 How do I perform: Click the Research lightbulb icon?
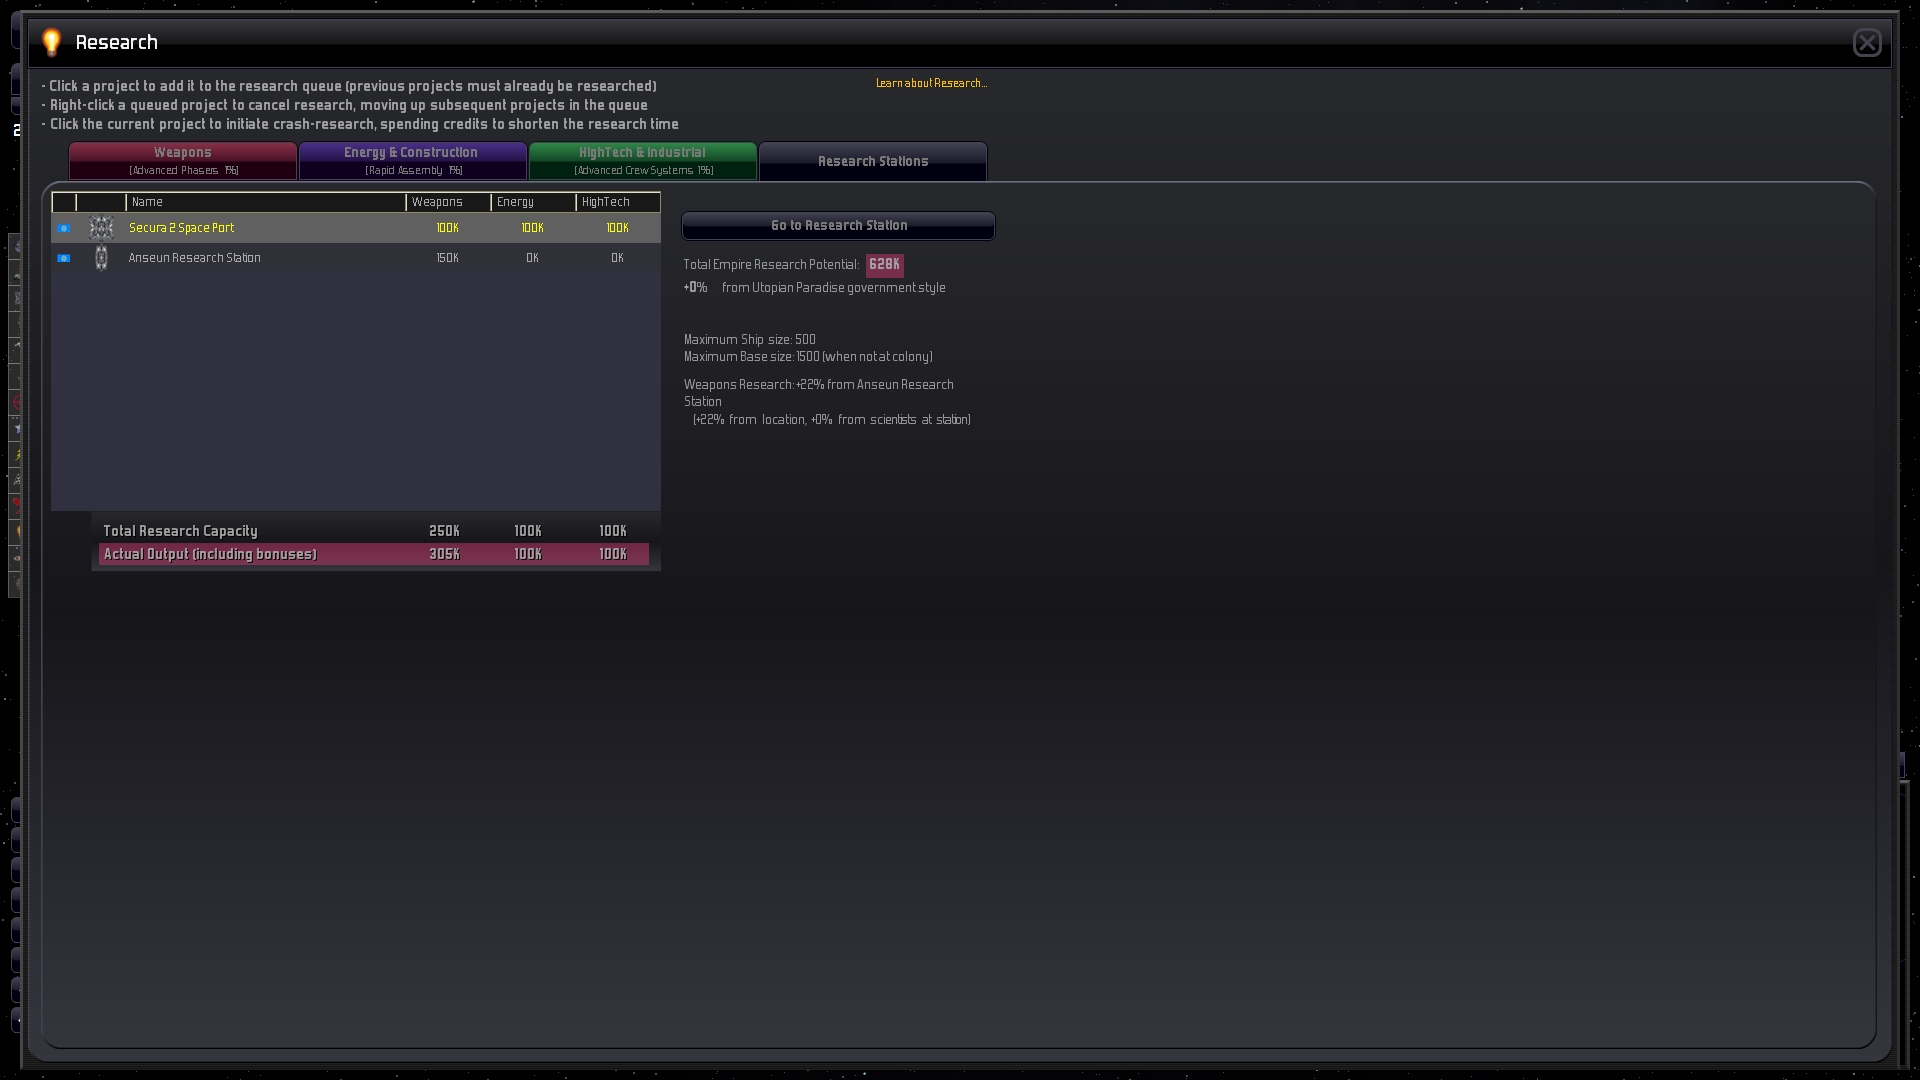52,42
